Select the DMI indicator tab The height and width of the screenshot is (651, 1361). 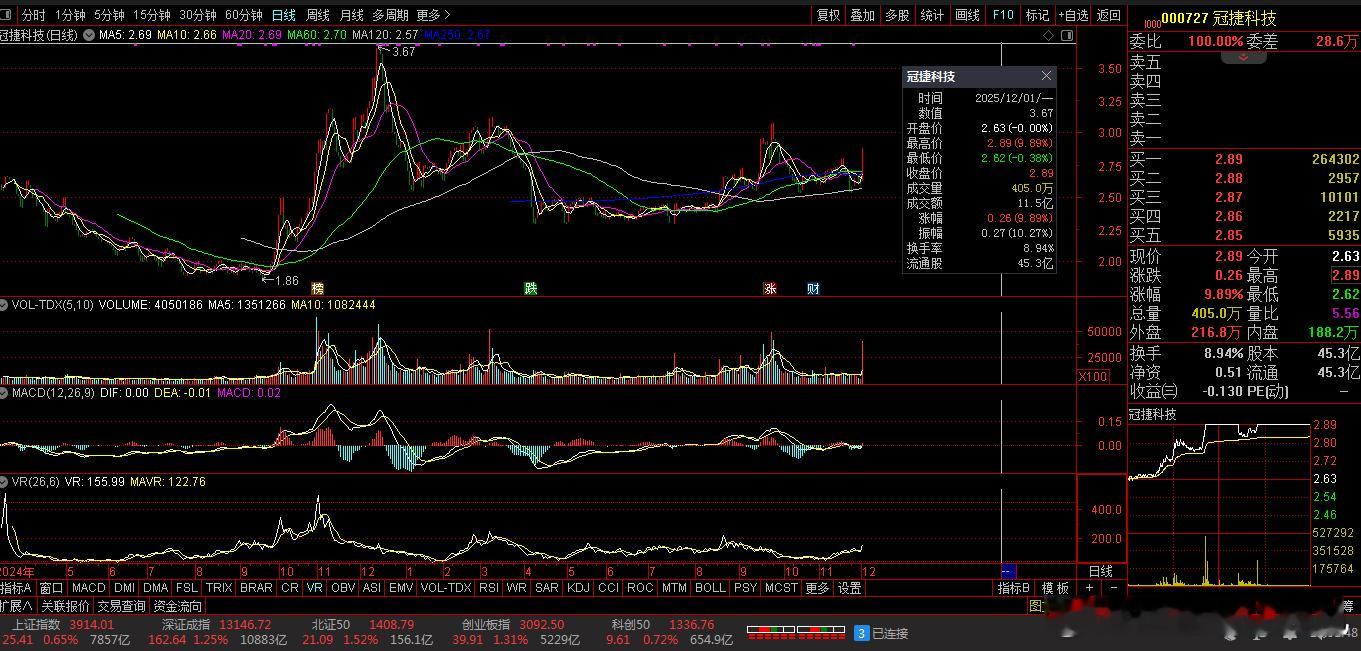point(124,588)
